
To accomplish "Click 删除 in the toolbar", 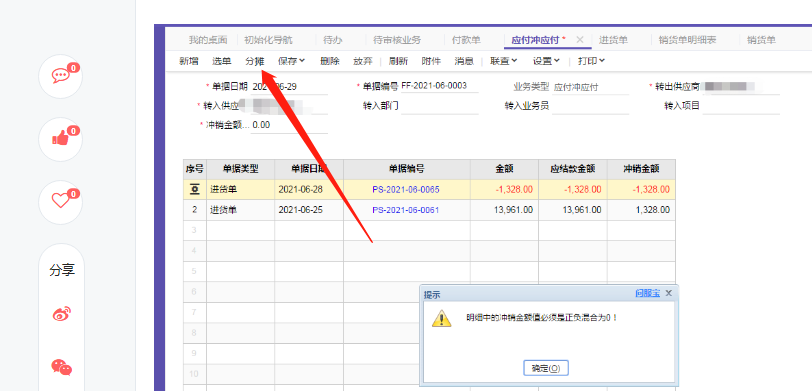I will coord(330,61).
